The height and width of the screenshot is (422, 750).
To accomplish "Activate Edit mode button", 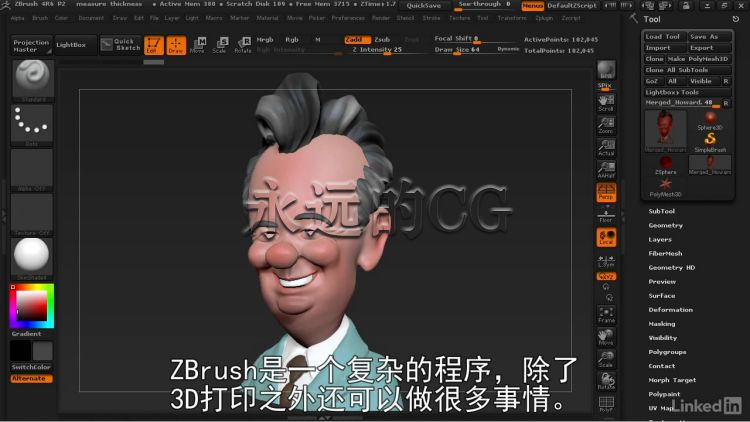I will point(154,45).
